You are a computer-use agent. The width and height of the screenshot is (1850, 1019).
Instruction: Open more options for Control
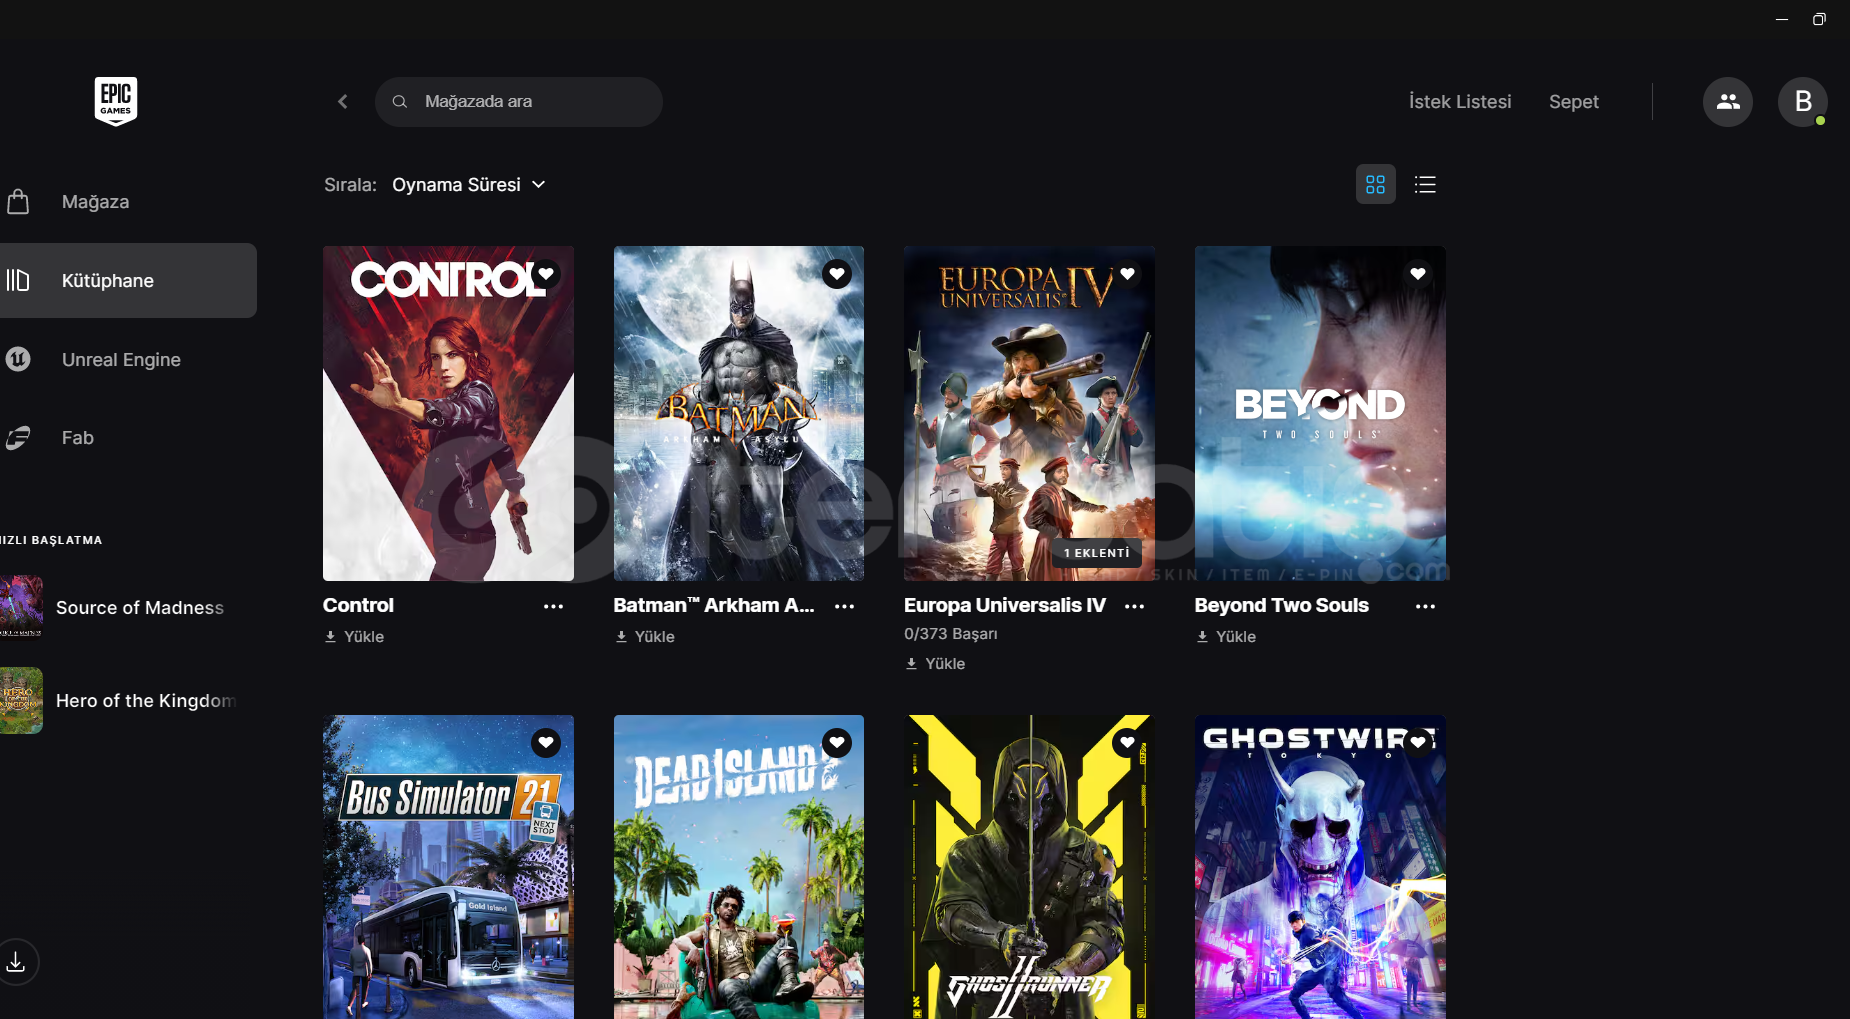pyautogui.click(x=553, y=607)
